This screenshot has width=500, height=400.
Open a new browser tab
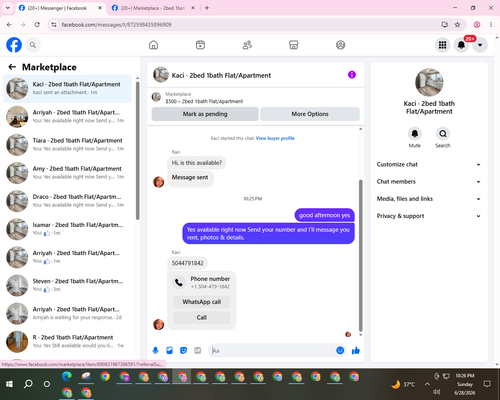pyautogui.click(x=207, y=8)
